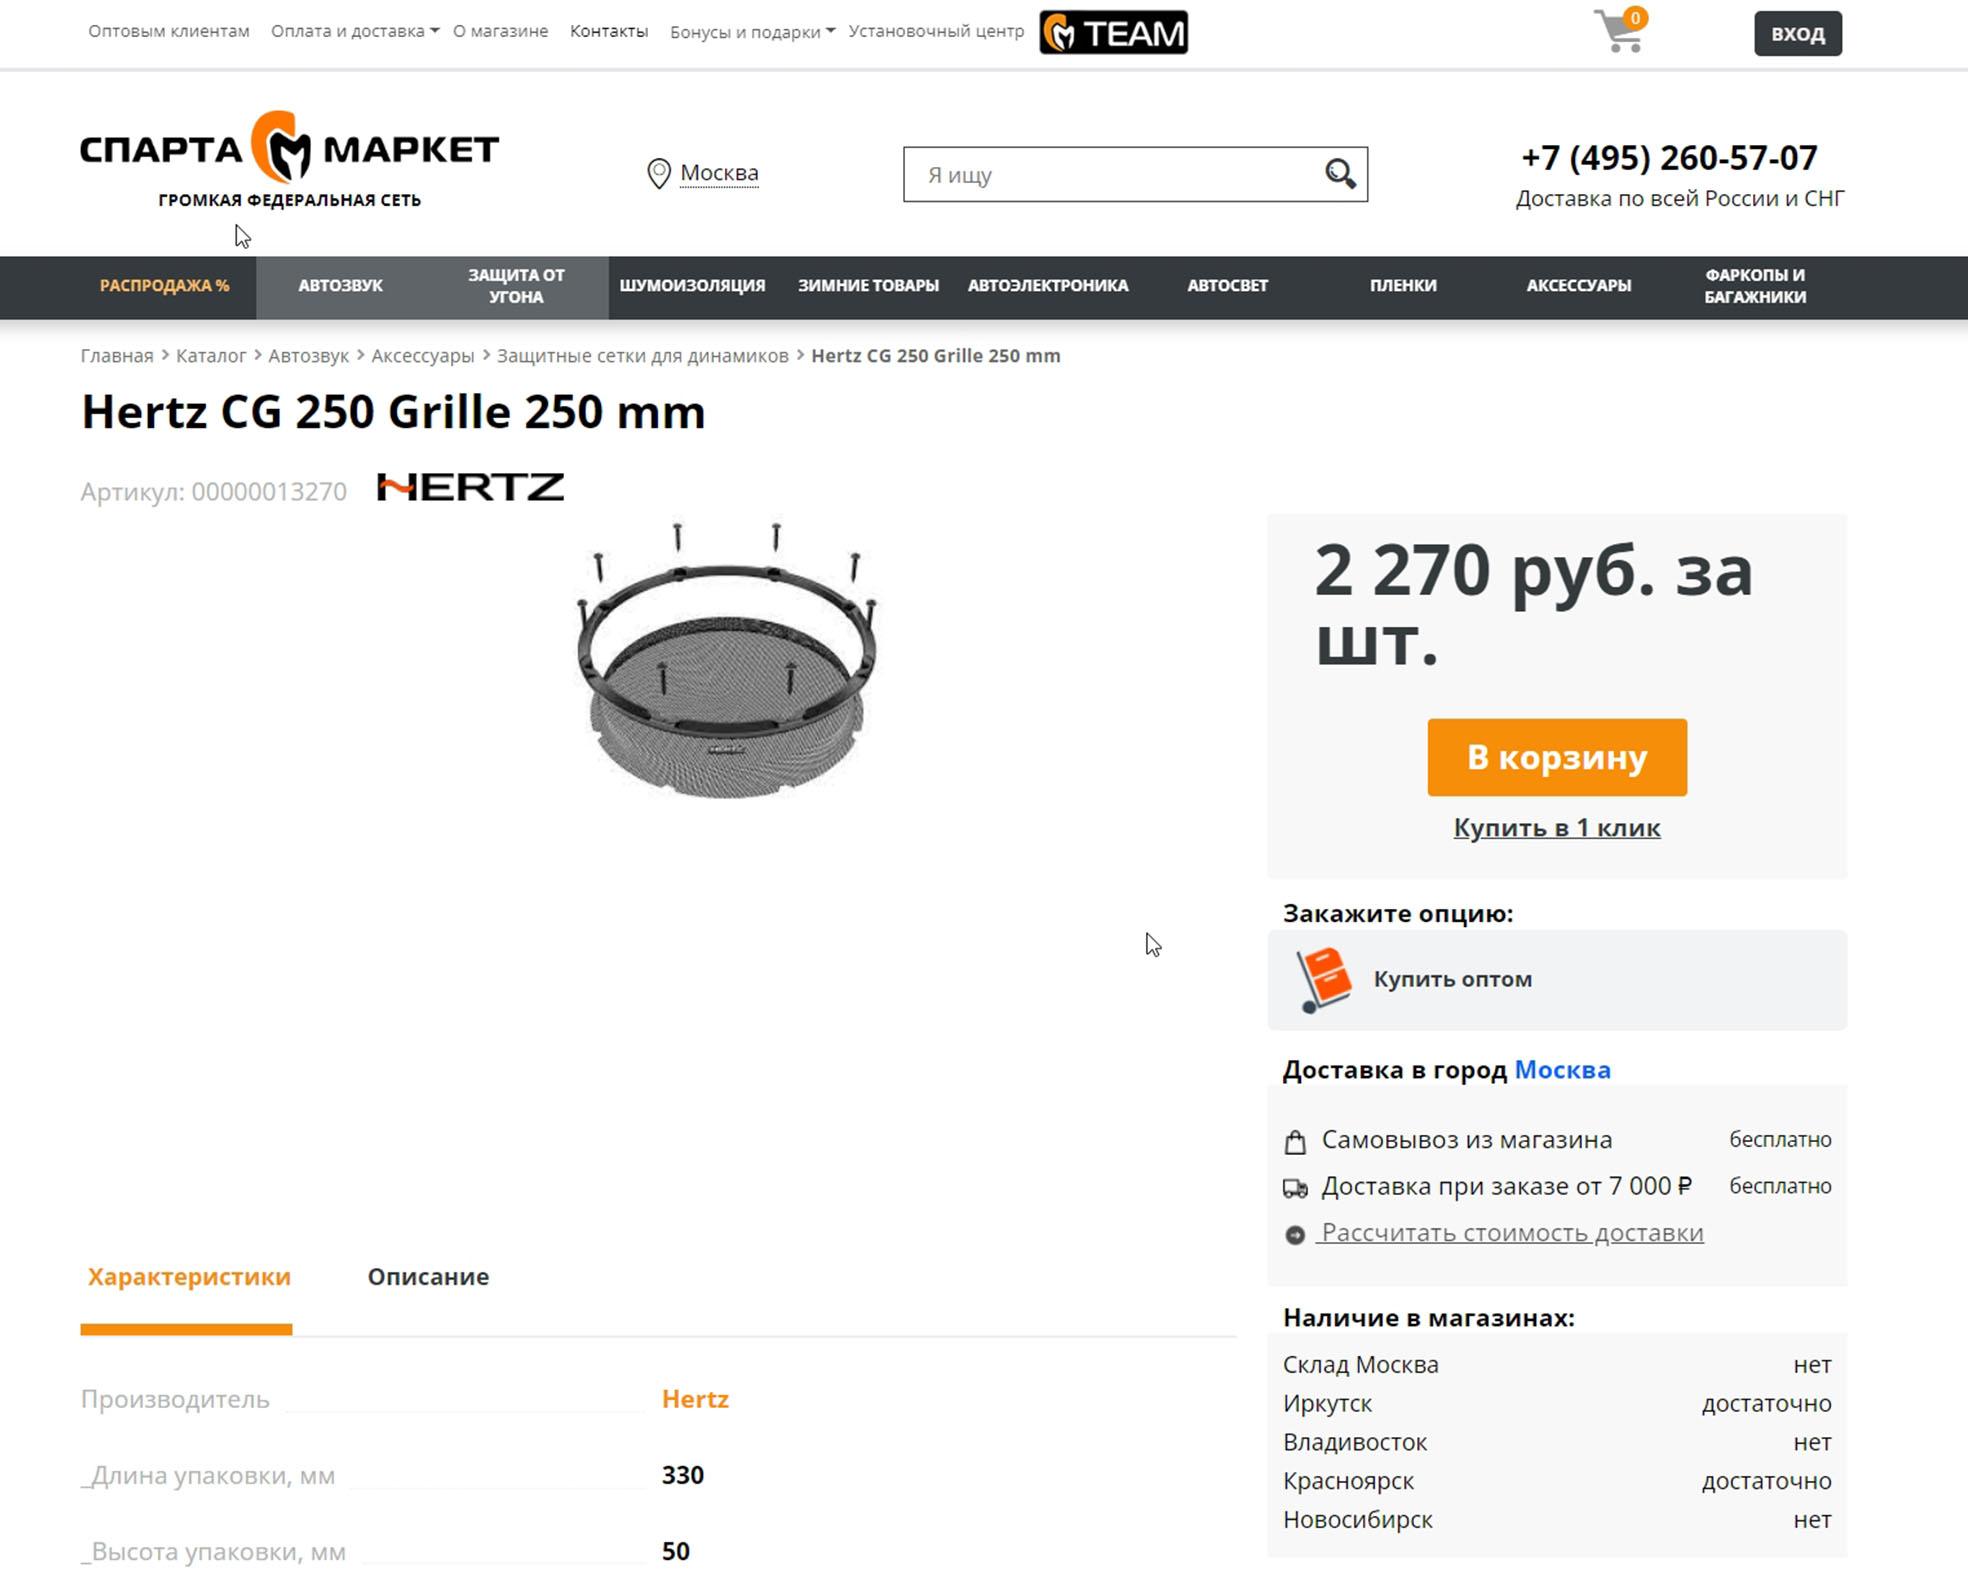
Task: Expand the Оплата и доставка dropdown
Action: coord(355,31)
